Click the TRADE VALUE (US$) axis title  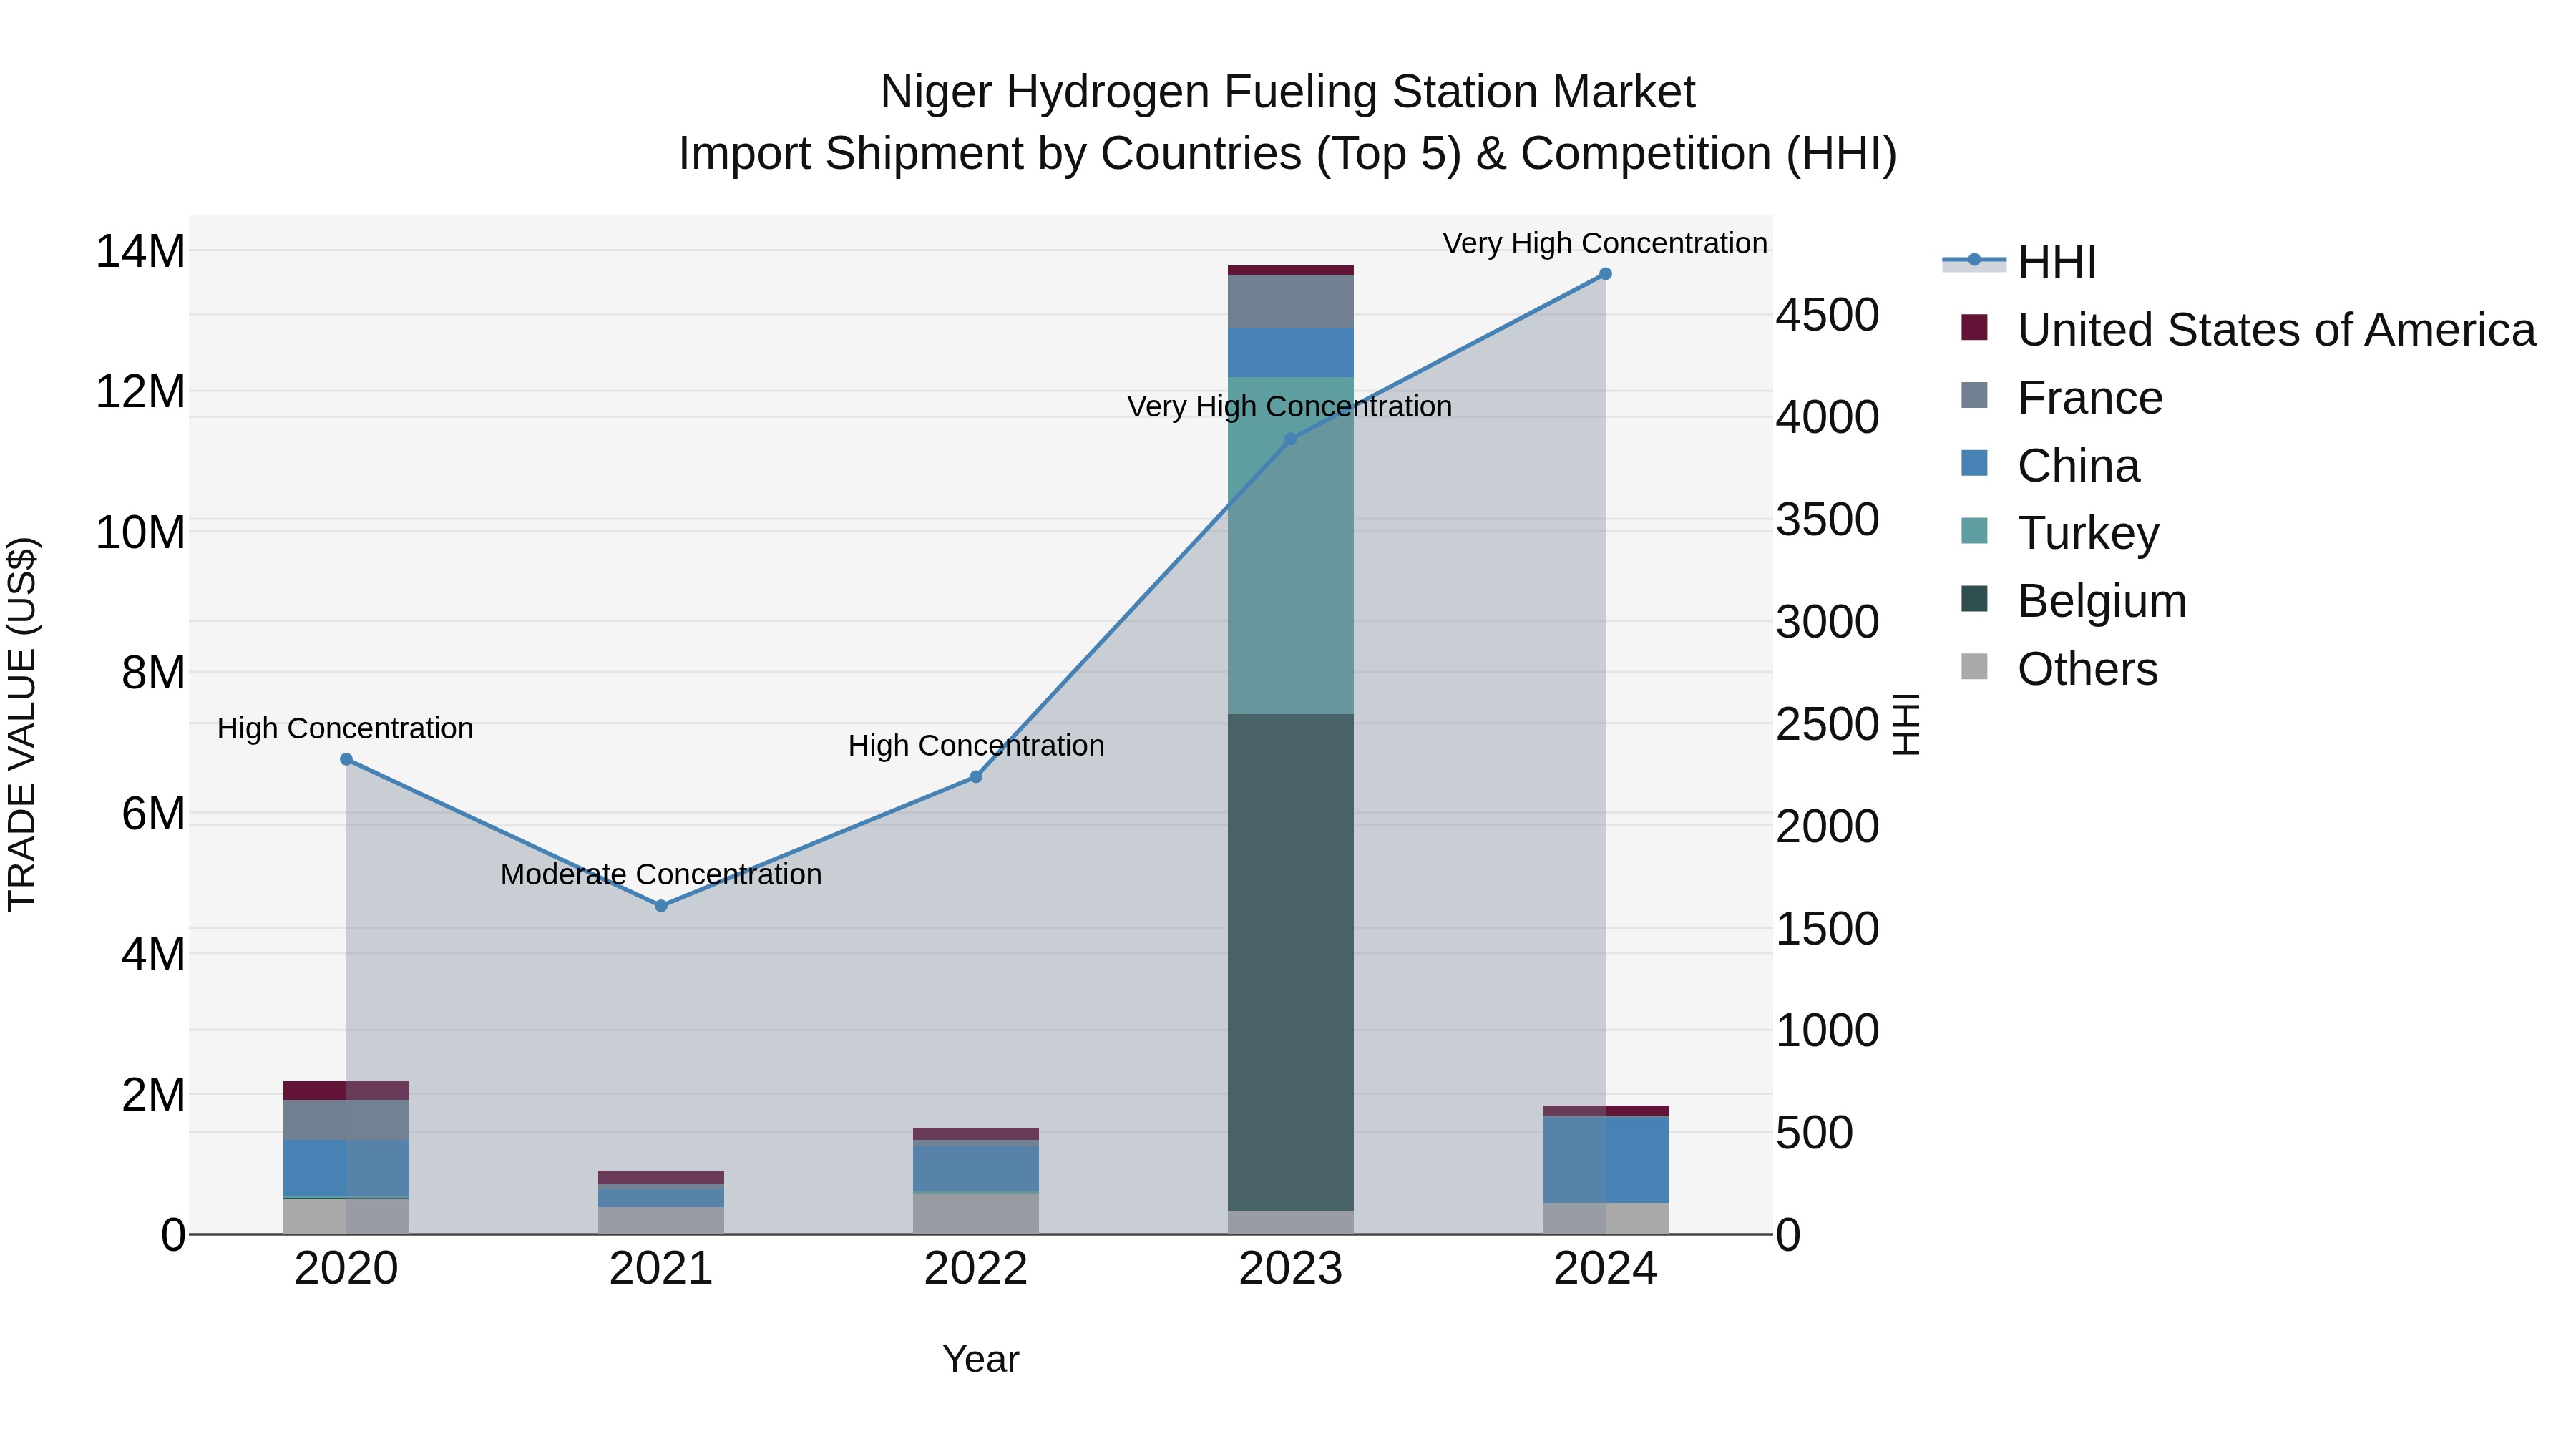(22, 724)
